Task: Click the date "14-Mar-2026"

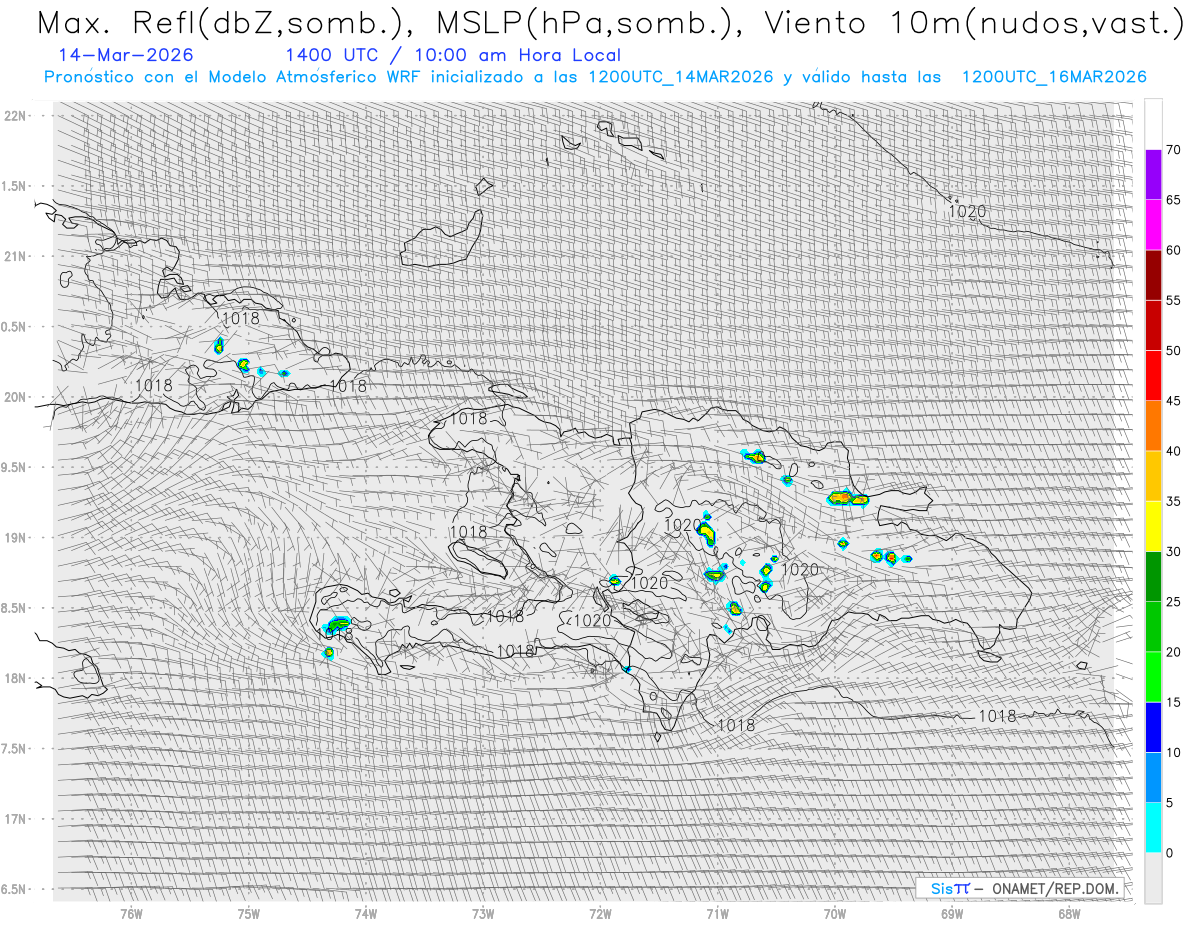Action: point(126,55)
